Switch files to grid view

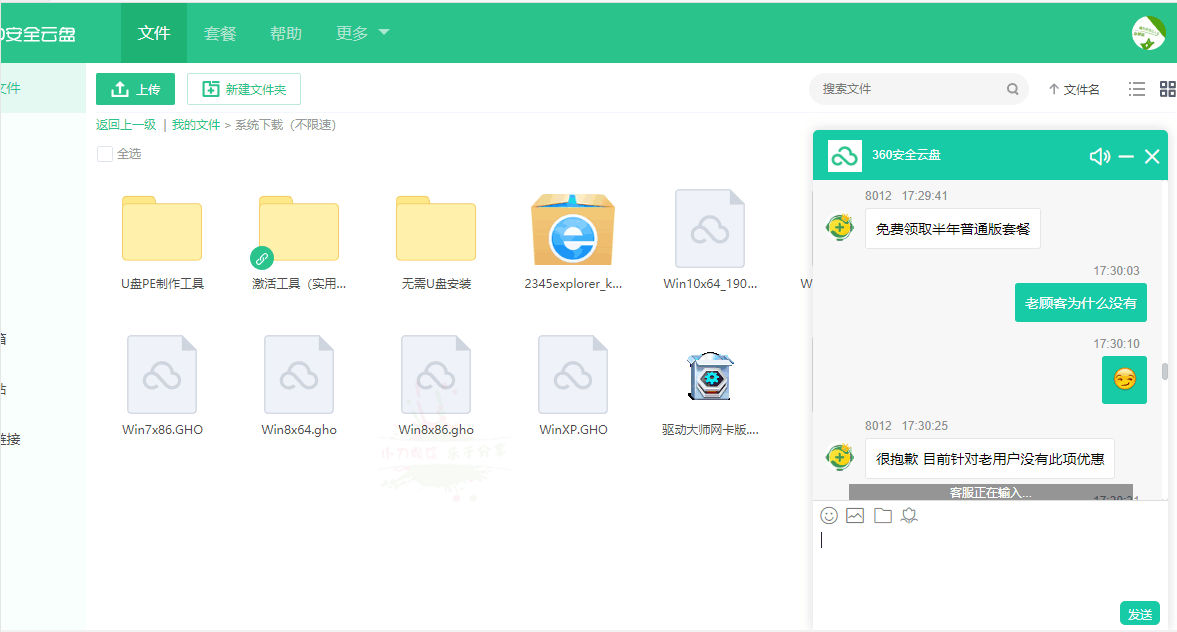[x=1167, y=88]
